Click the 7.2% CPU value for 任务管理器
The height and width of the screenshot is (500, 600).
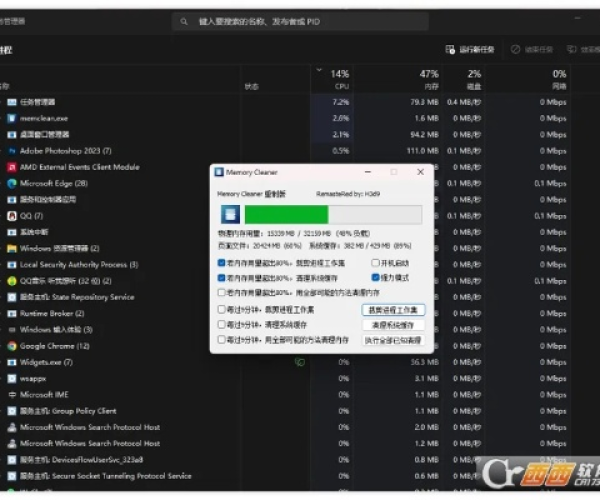coord(341,102)
